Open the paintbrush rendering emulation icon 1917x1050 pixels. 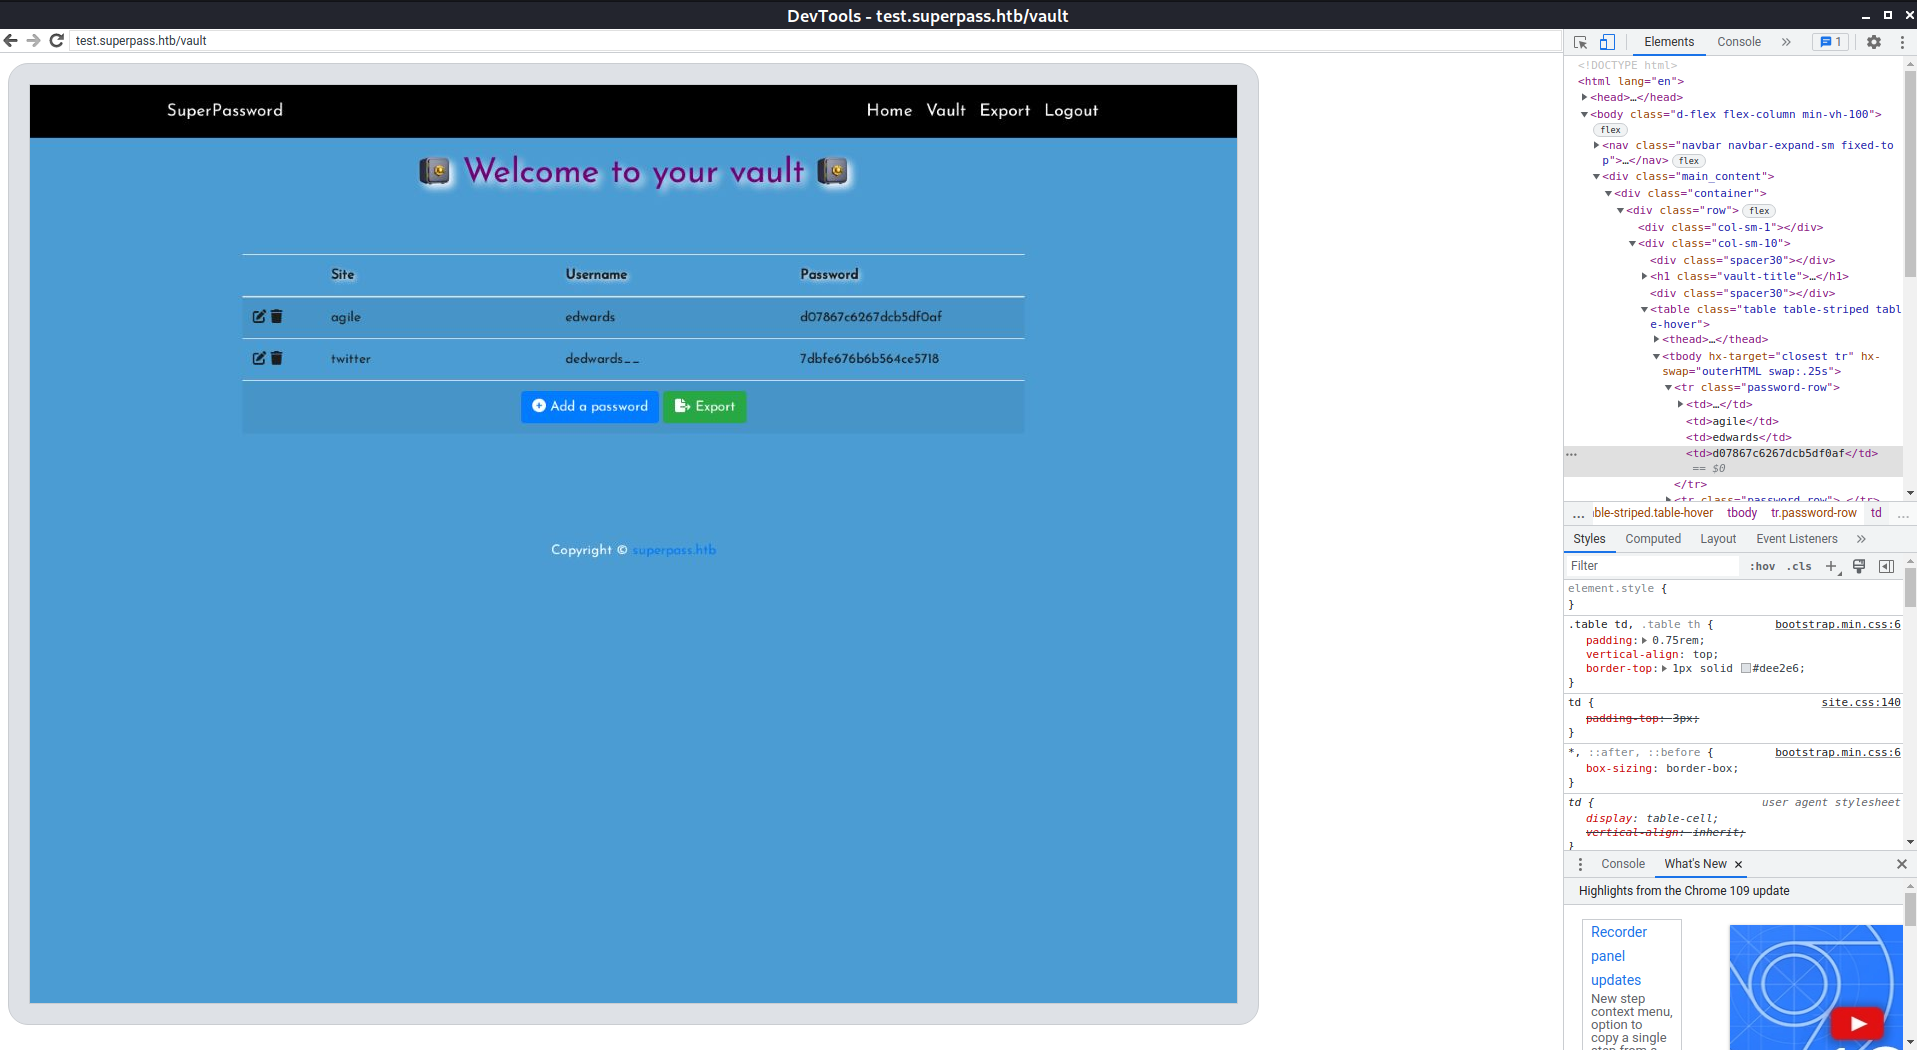[x=1859, y=566]
